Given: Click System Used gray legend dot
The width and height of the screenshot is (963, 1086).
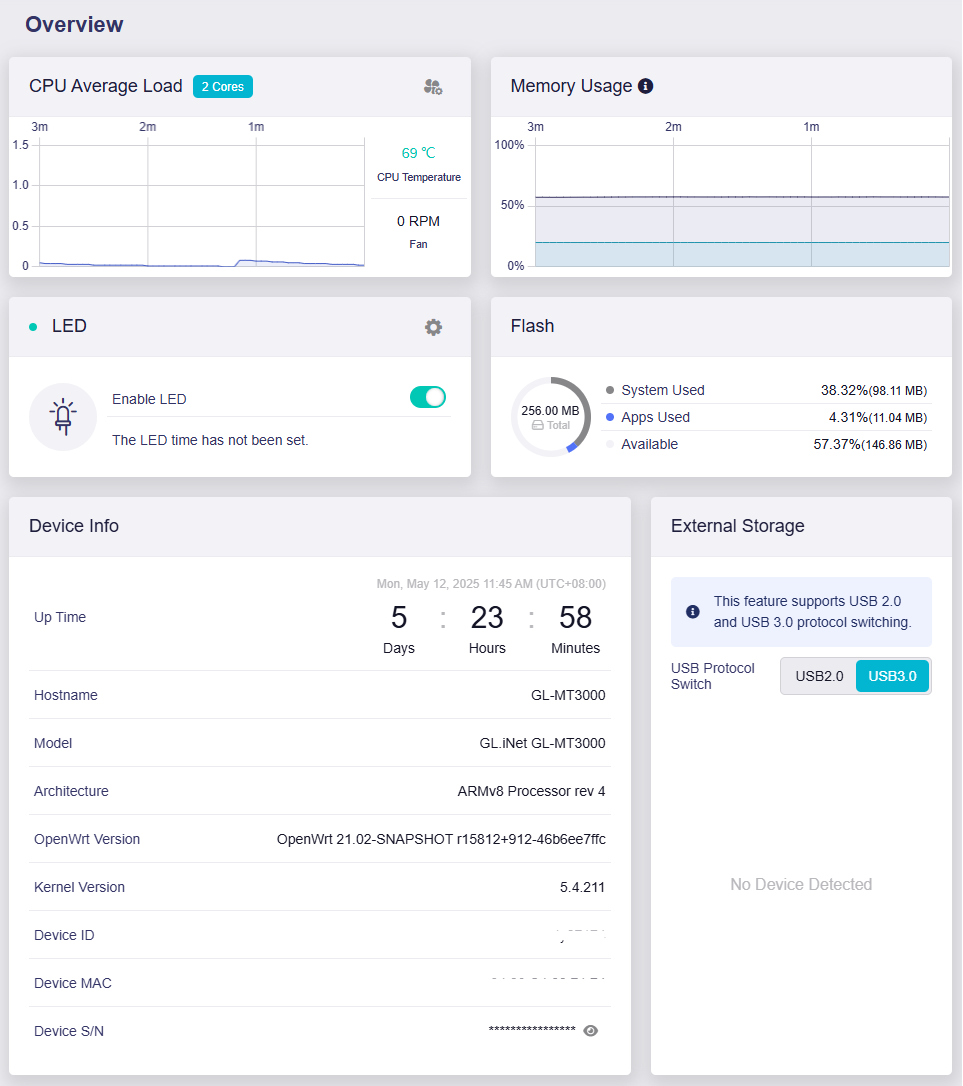Looking at the screenshot, I should click(610, 390).
